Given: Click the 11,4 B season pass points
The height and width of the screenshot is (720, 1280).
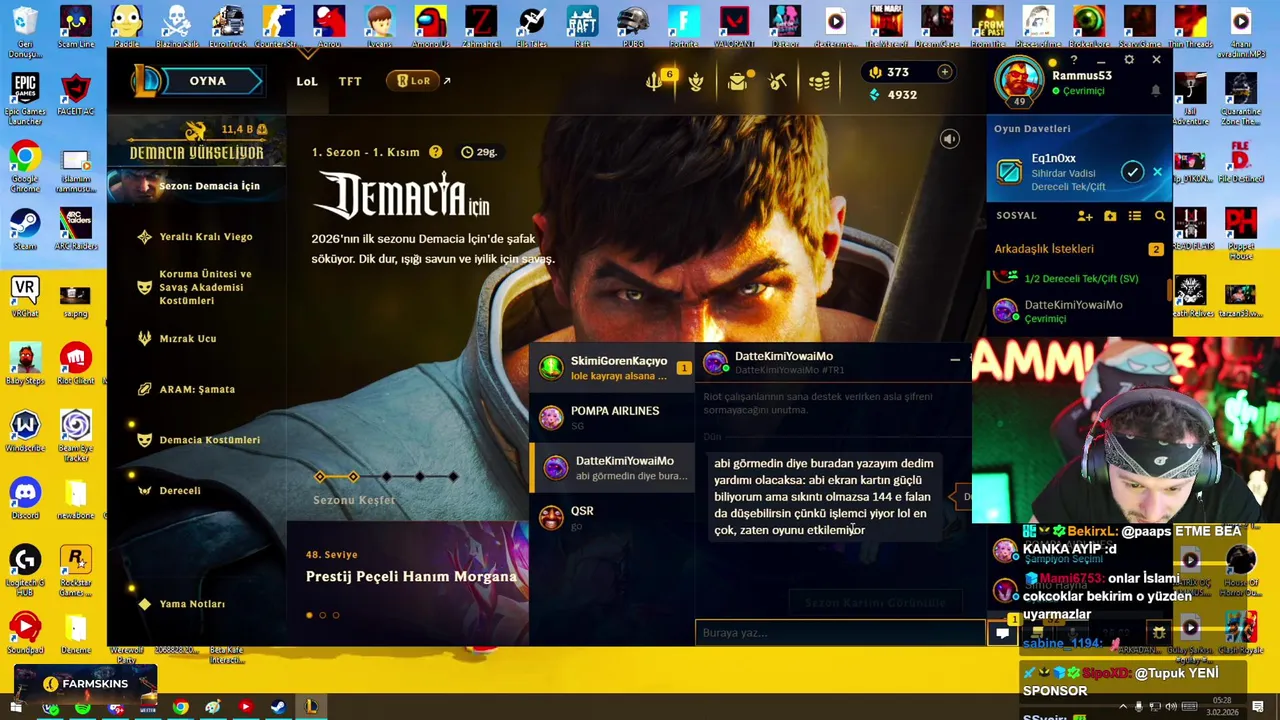Looking at the screenshot, I should 243,130.
